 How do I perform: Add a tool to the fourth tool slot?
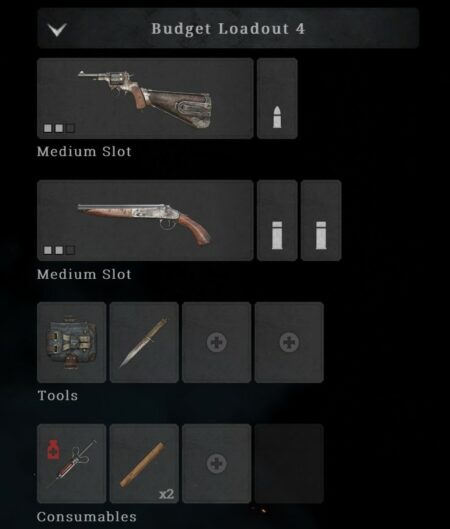[289, 342]
